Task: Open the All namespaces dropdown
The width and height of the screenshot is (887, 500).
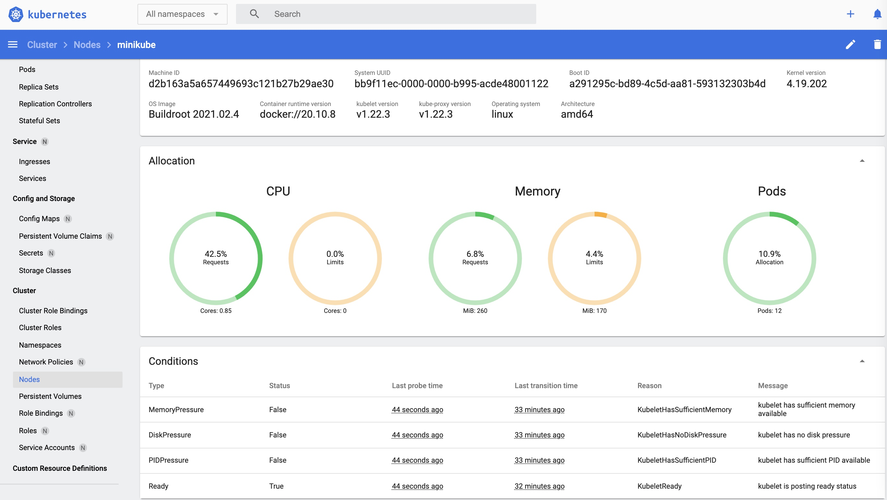Action: tap(182, 14)
